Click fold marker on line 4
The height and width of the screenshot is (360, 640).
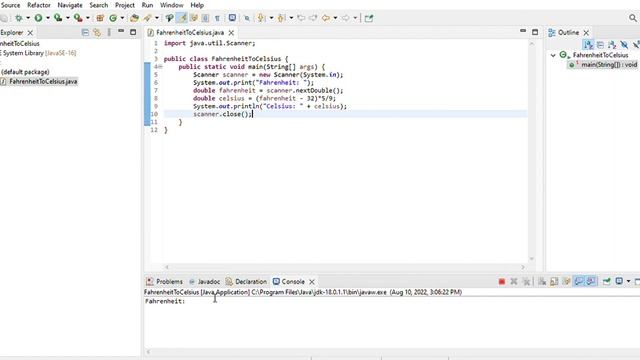[x=160, y=67]
